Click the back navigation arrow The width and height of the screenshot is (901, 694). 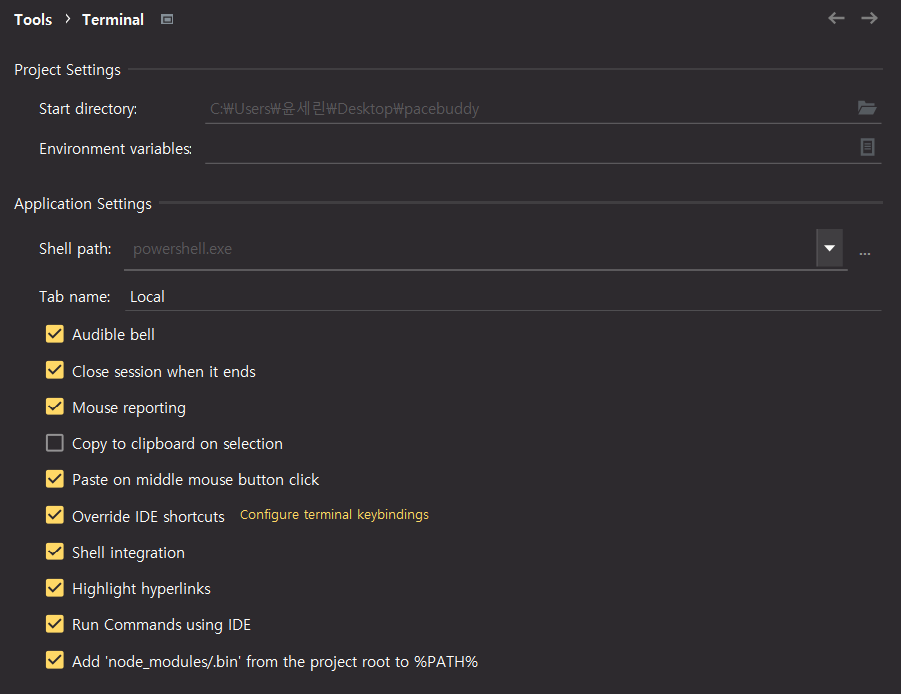(836, 17)
